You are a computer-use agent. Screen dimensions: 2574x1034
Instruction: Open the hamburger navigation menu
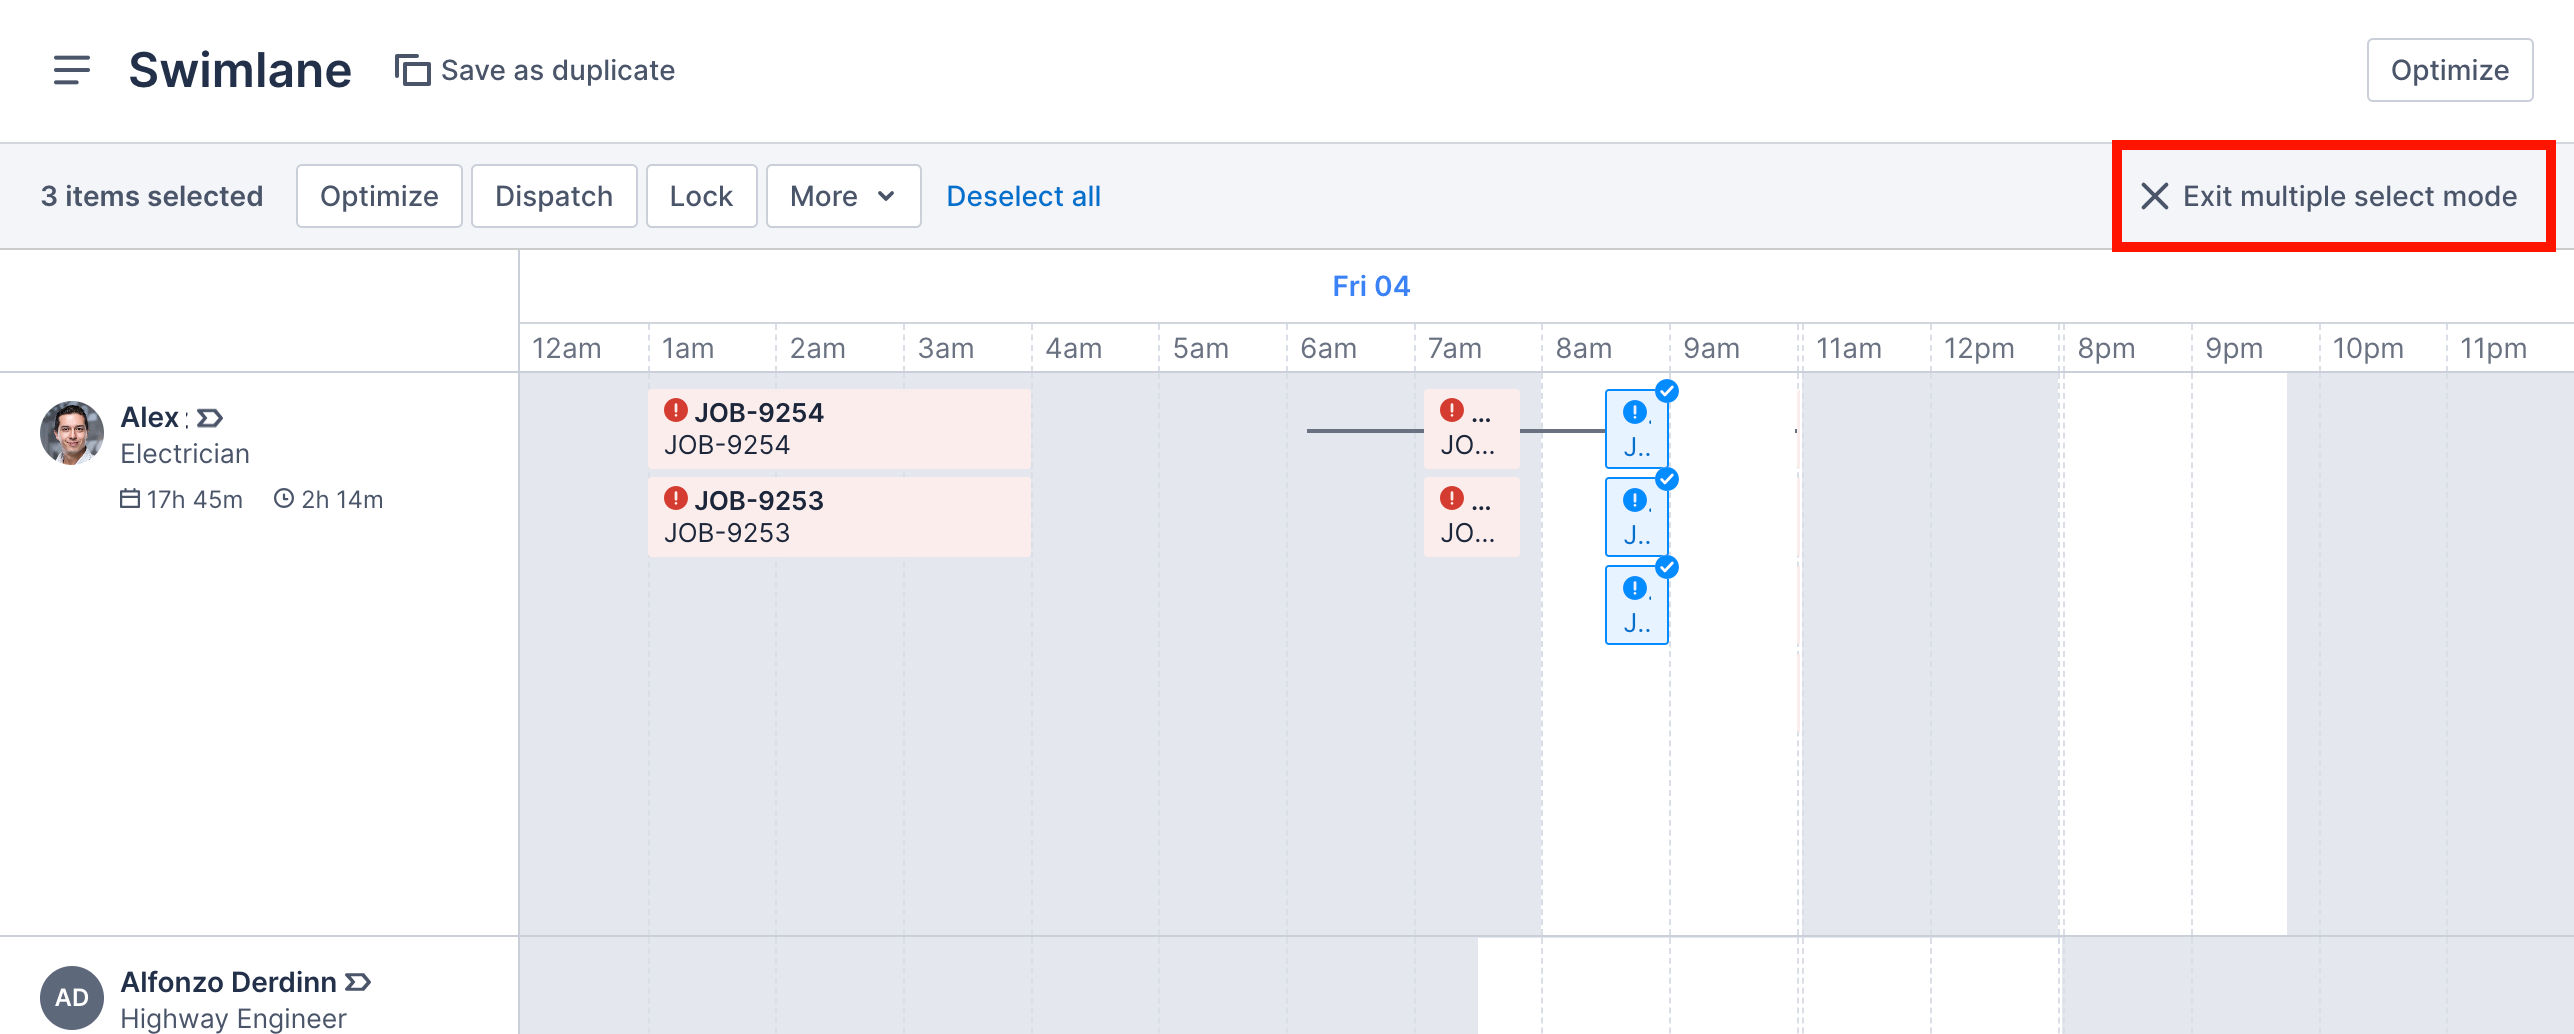[71, 70]
